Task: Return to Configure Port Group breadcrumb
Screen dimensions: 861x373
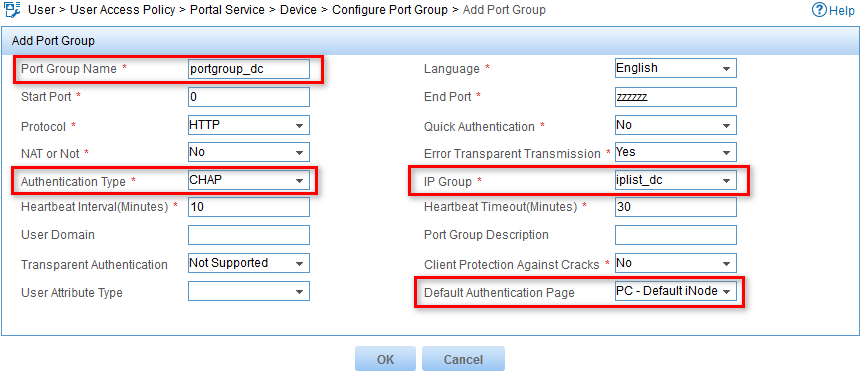Action: pyautogui.click(x=390, y=10)
